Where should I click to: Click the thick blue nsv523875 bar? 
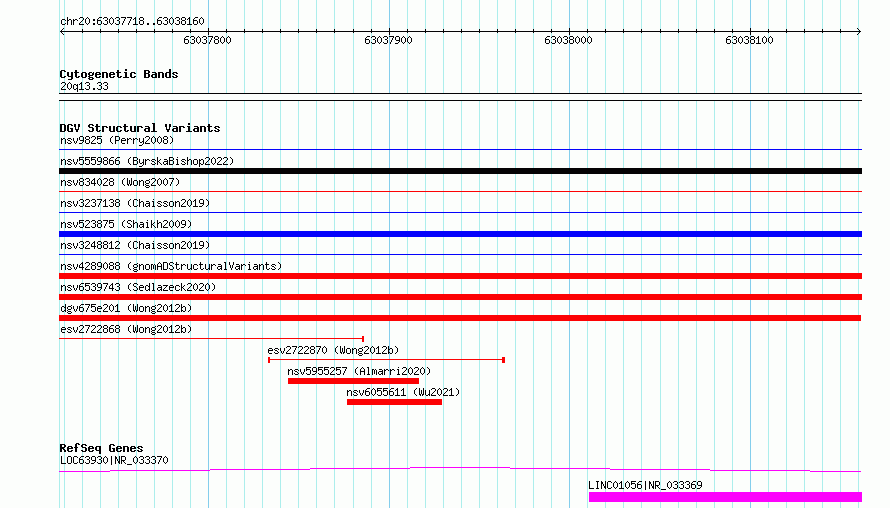click(460, 234)
